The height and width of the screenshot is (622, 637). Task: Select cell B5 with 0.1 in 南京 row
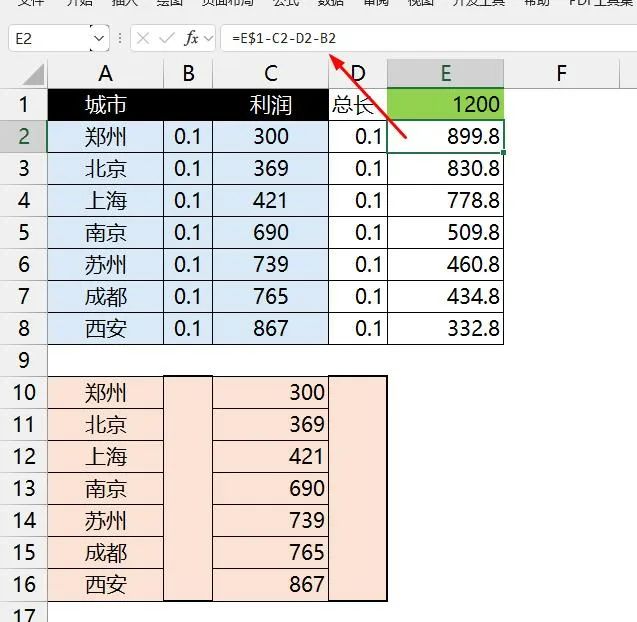pos(188,233)
